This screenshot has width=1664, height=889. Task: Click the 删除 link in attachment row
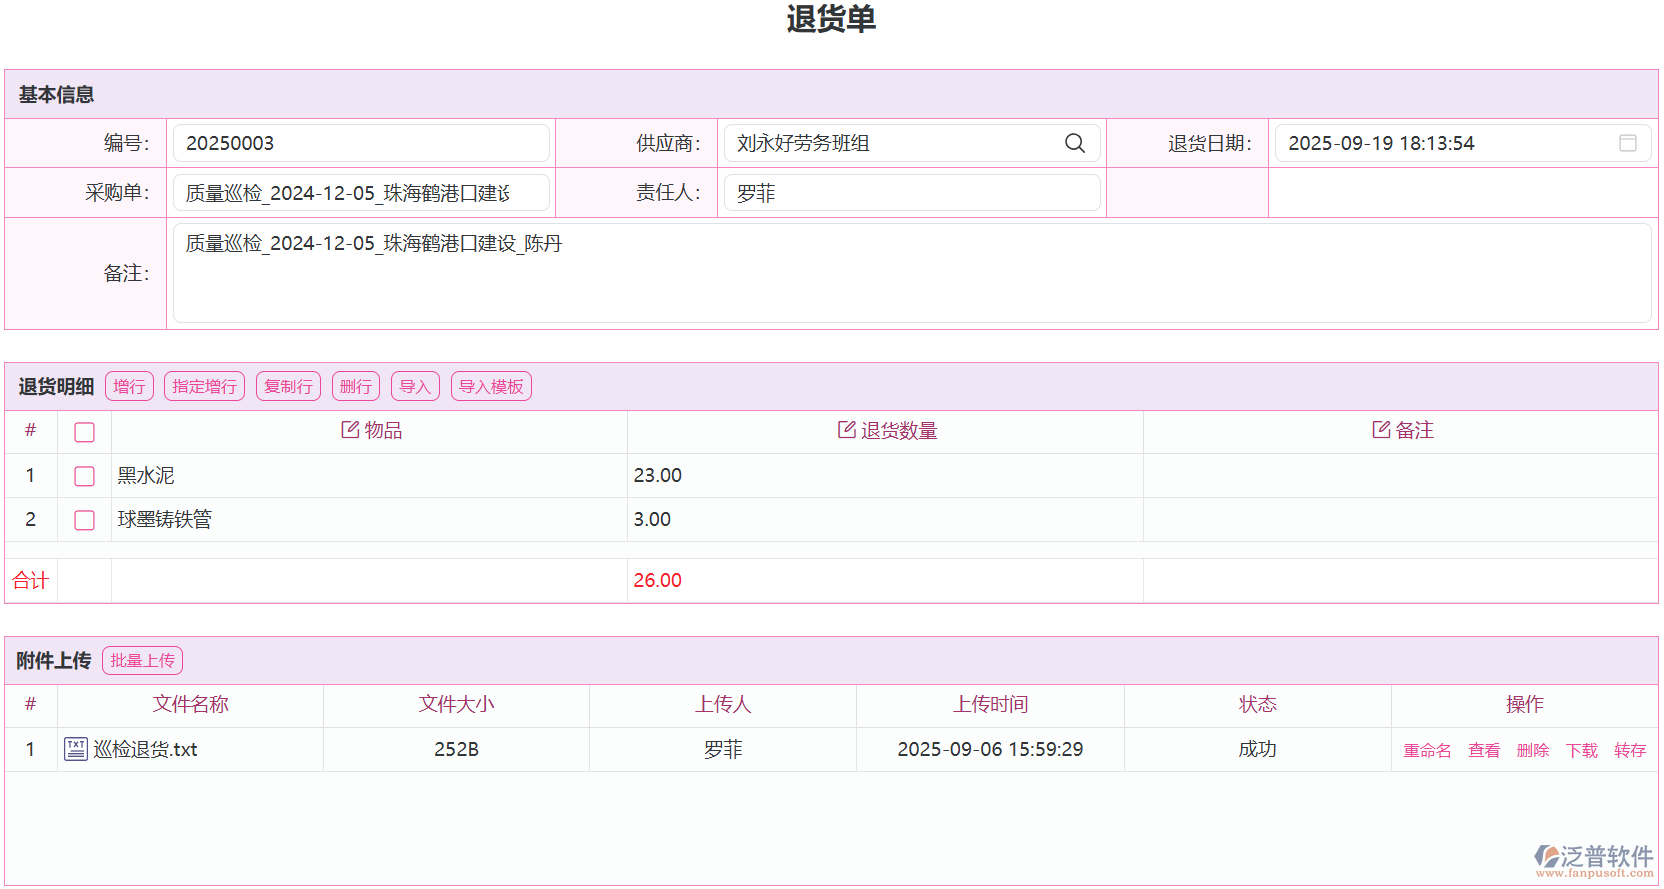(x=1532, y=750)
